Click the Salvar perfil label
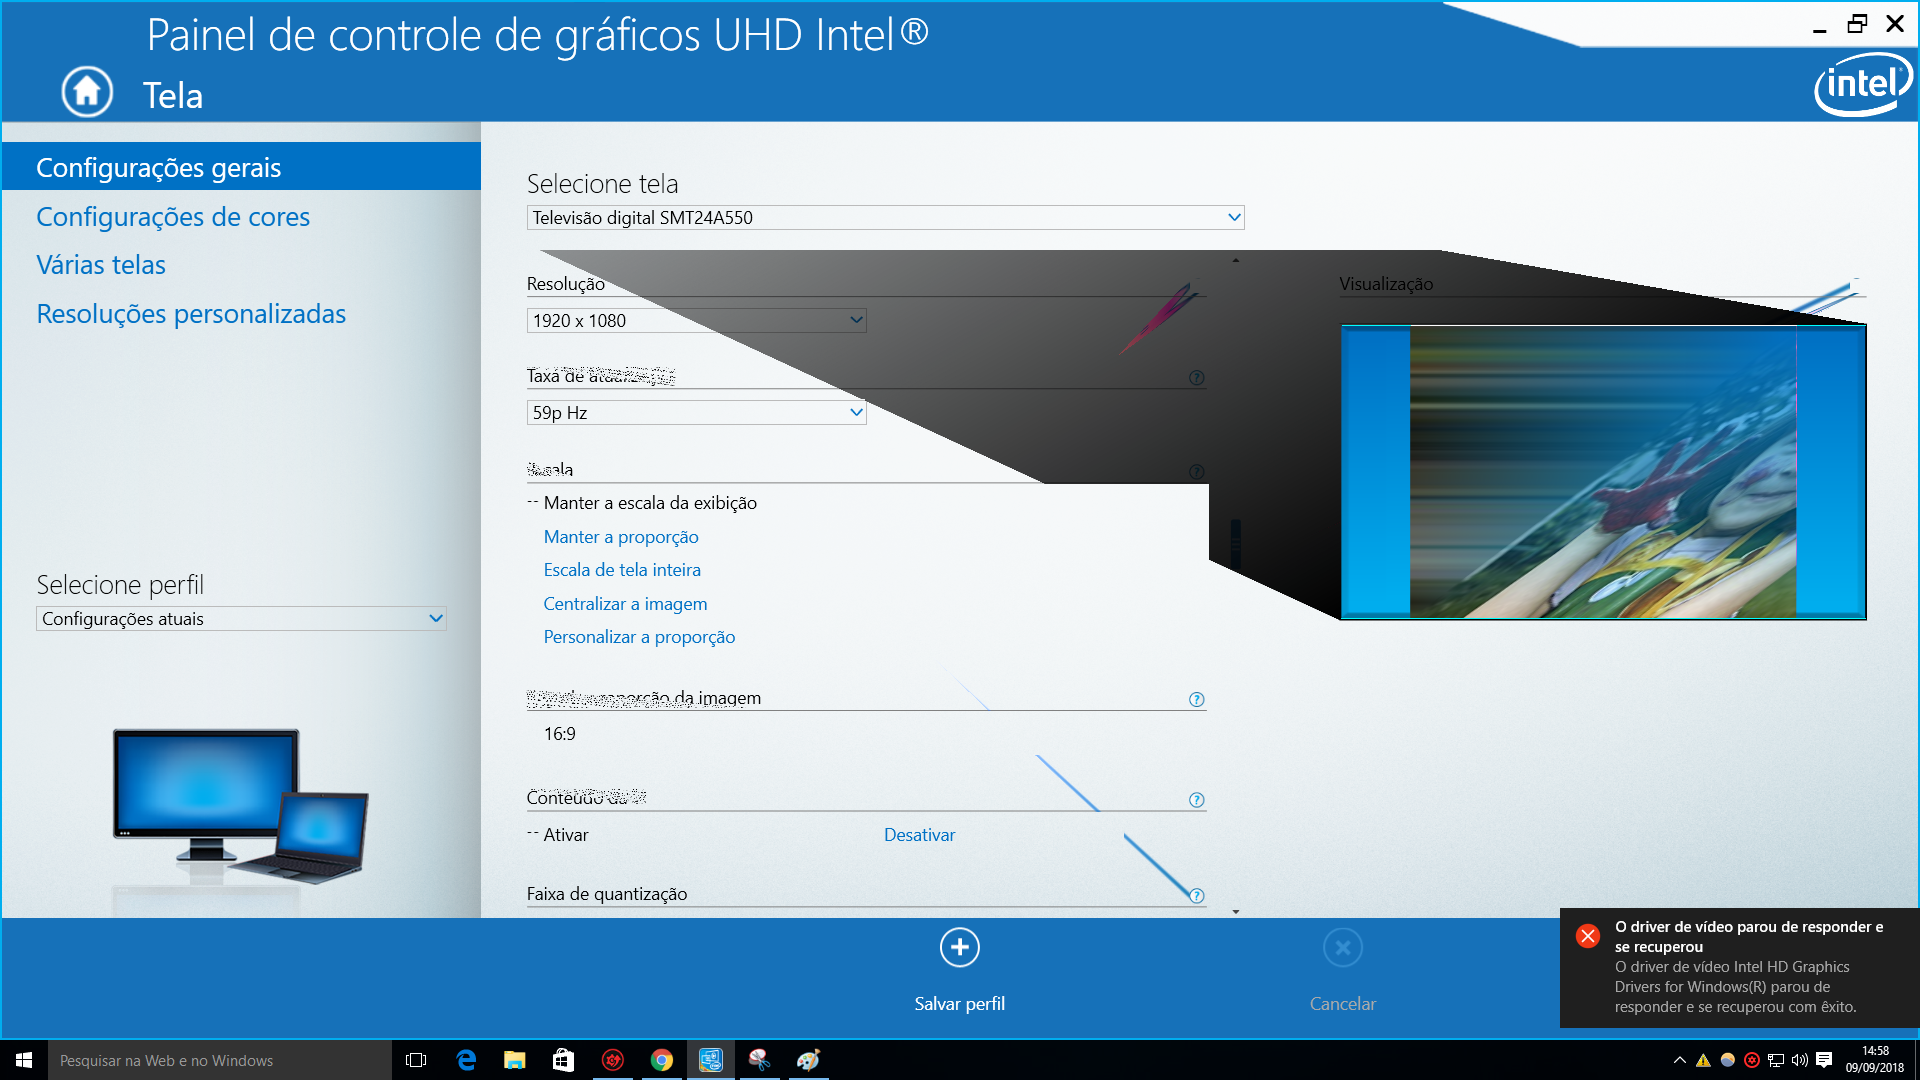The image size is (1920, 1080). [x=959, y=1004]
